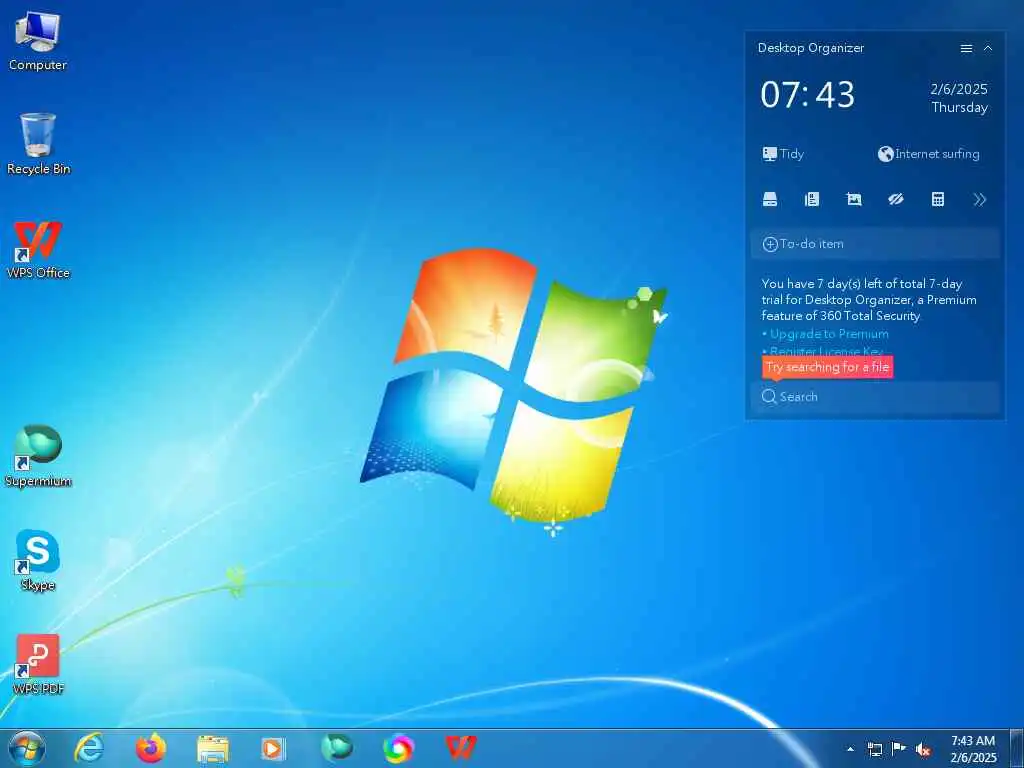Launch Firefox from the taskbar
The width and height of the screenshot is (1024, 768).
pyautogui.click(x=151, y=748)
